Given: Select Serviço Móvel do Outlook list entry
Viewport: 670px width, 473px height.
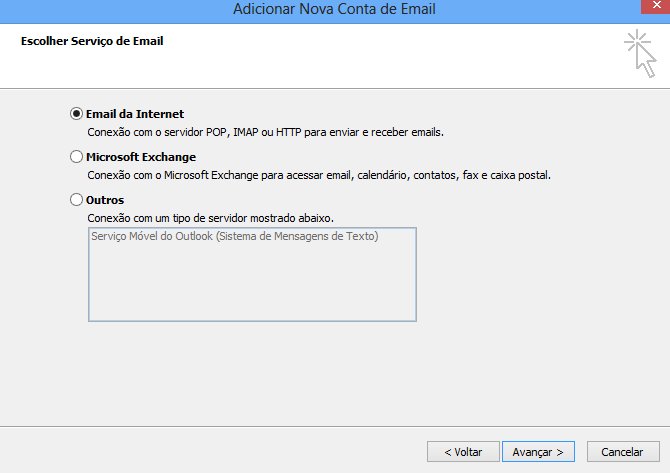Looking at the screenshot, I should [235, 236].
